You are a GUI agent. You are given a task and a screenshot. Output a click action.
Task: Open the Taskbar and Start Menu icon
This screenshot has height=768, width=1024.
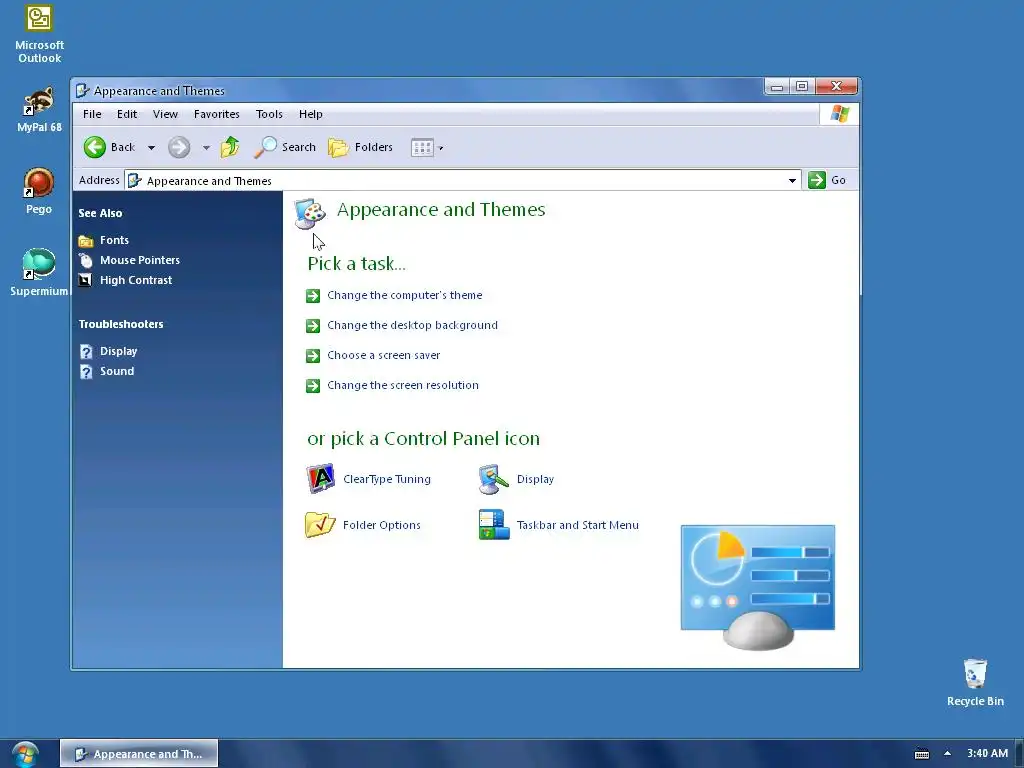(494, 524)
